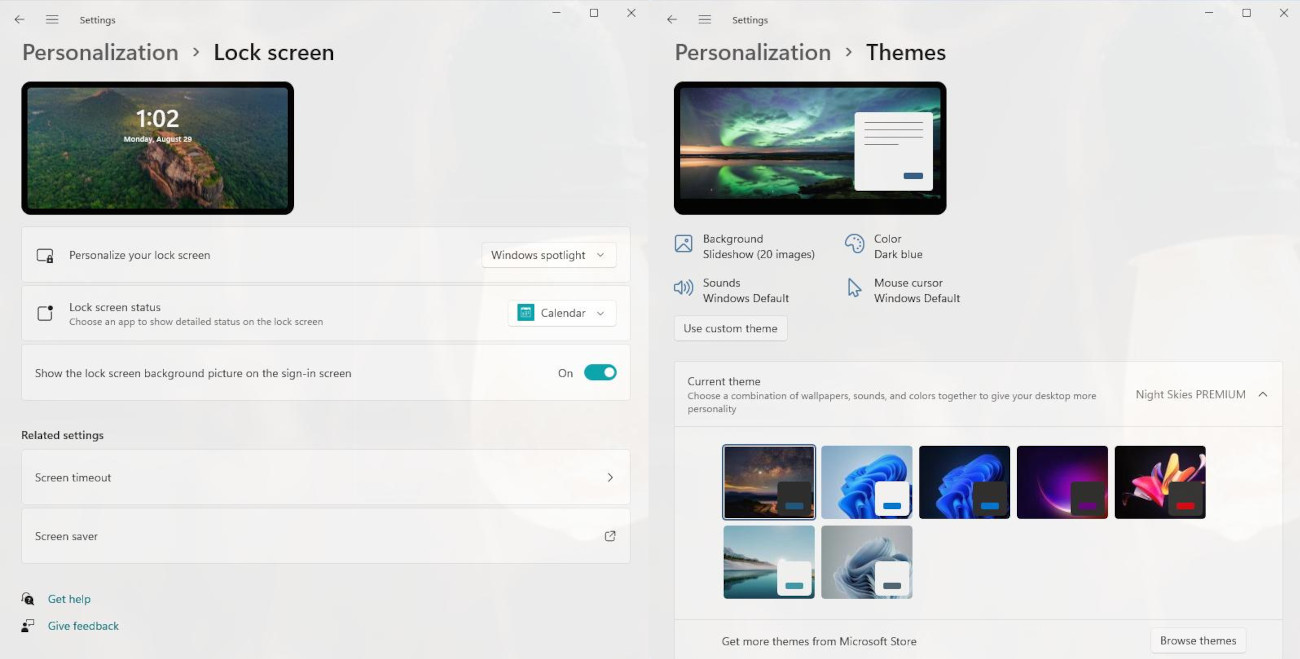Image resolution: width=1300 pixels, height=659 pixels.
Task: Select the Night Skies starry theme thumbnail
Action: tap(769, 482)
